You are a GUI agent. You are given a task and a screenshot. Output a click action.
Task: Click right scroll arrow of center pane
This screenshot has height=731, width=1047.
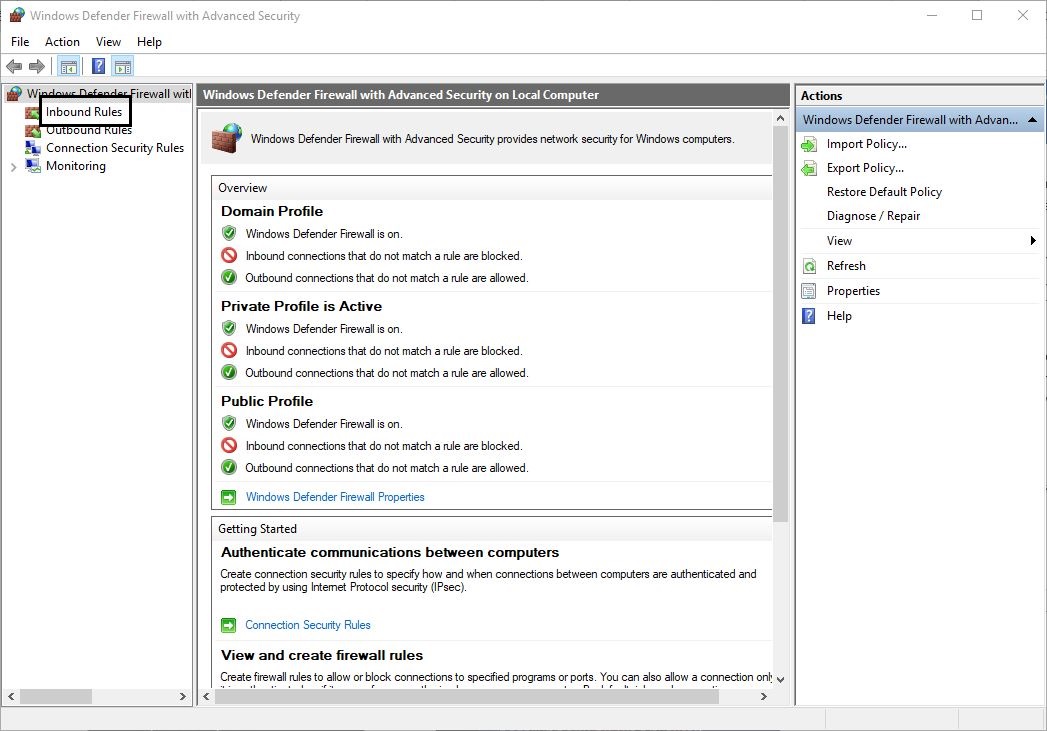pyautogui.click(x=764, y=697)
